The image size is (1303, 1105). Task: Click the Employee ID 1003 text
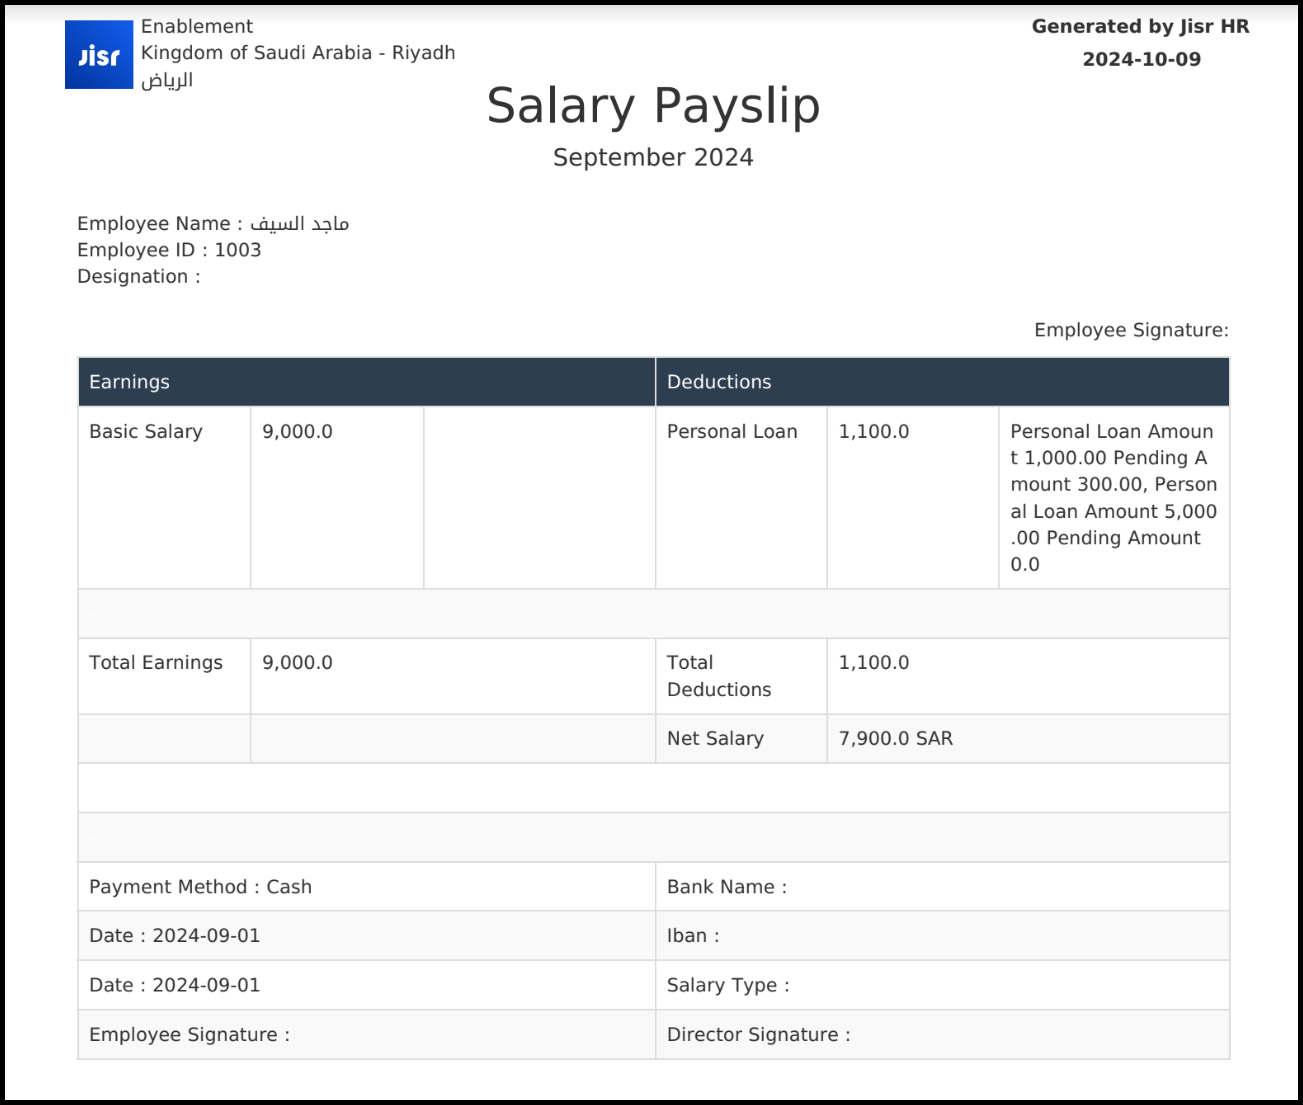tap(169, 250)
